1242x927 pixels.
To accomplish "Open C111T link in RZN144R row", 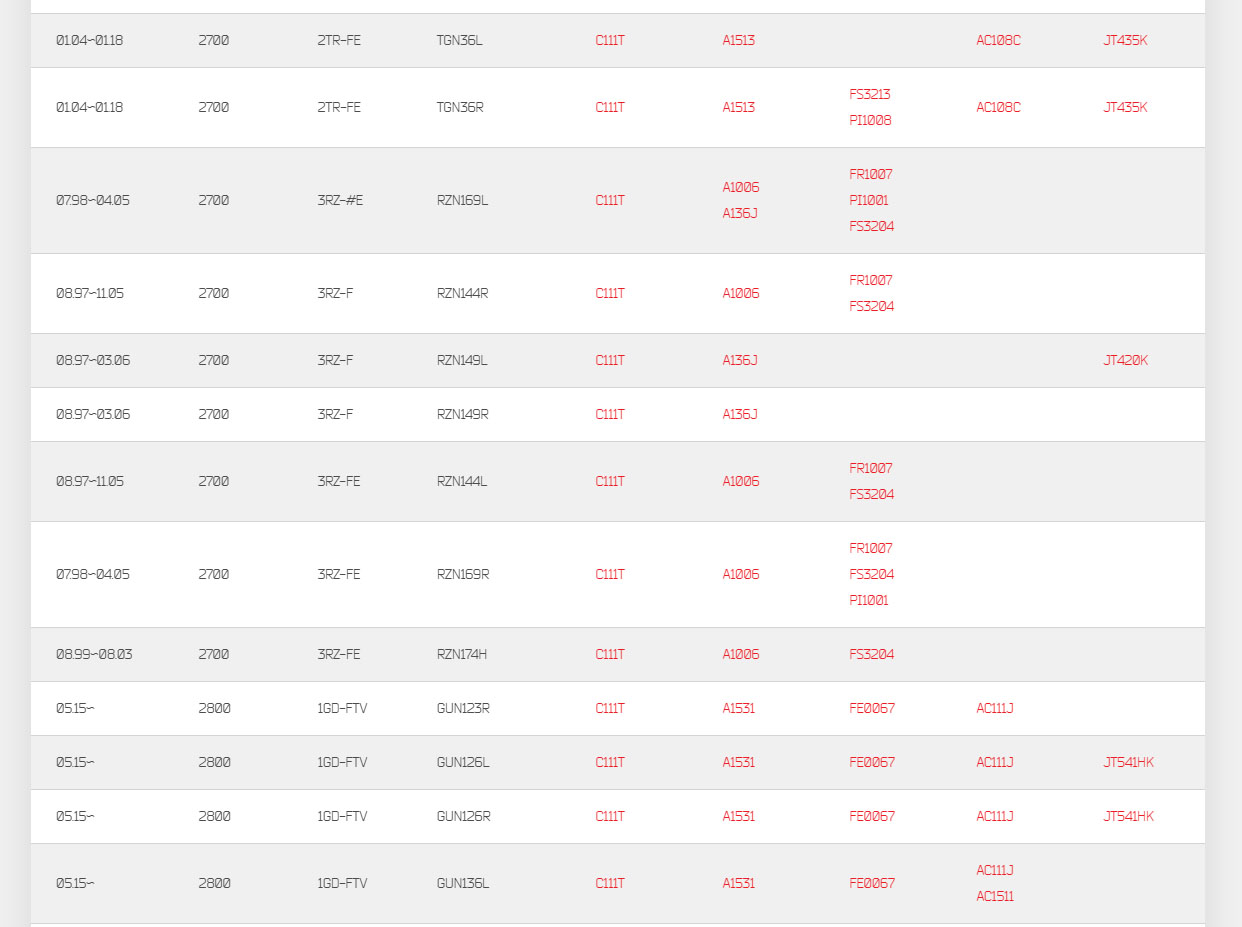I will 610,293.
